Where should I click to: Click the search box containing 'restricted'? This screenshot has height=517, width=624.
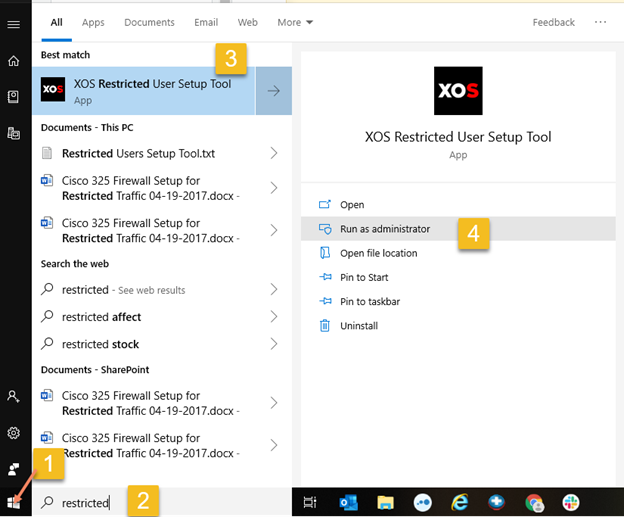click(x=162, y=502)
